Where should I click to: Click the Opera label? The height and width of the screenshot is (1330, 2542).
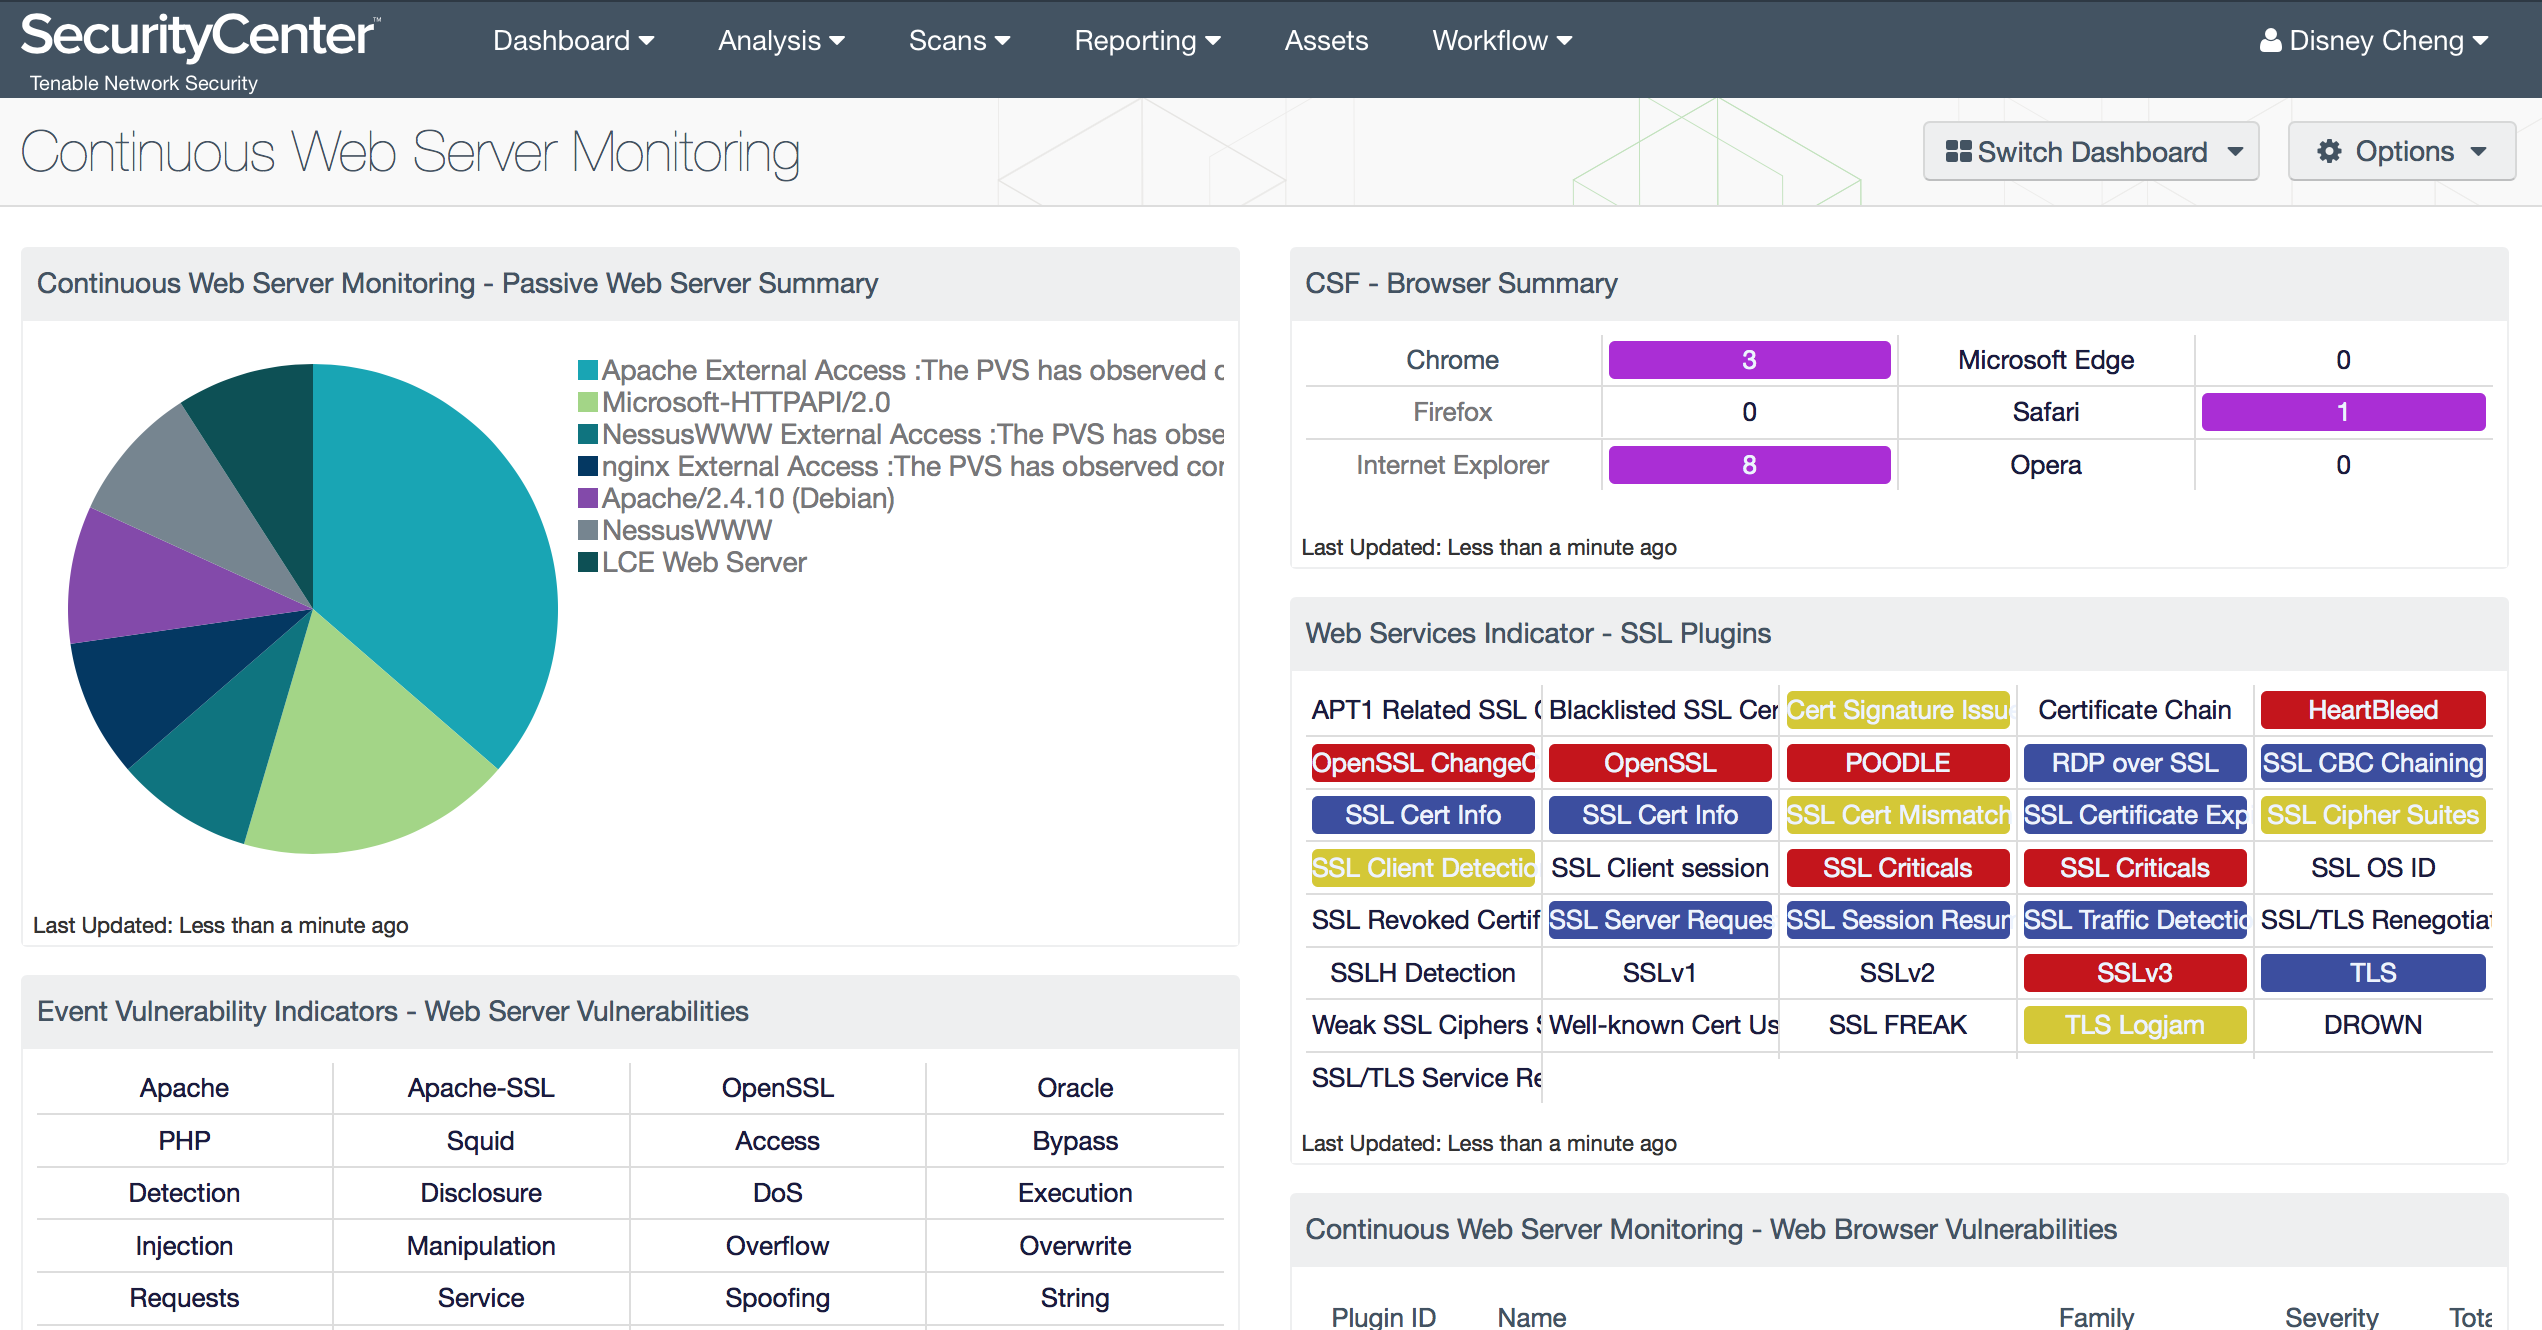coord(2046,465)
